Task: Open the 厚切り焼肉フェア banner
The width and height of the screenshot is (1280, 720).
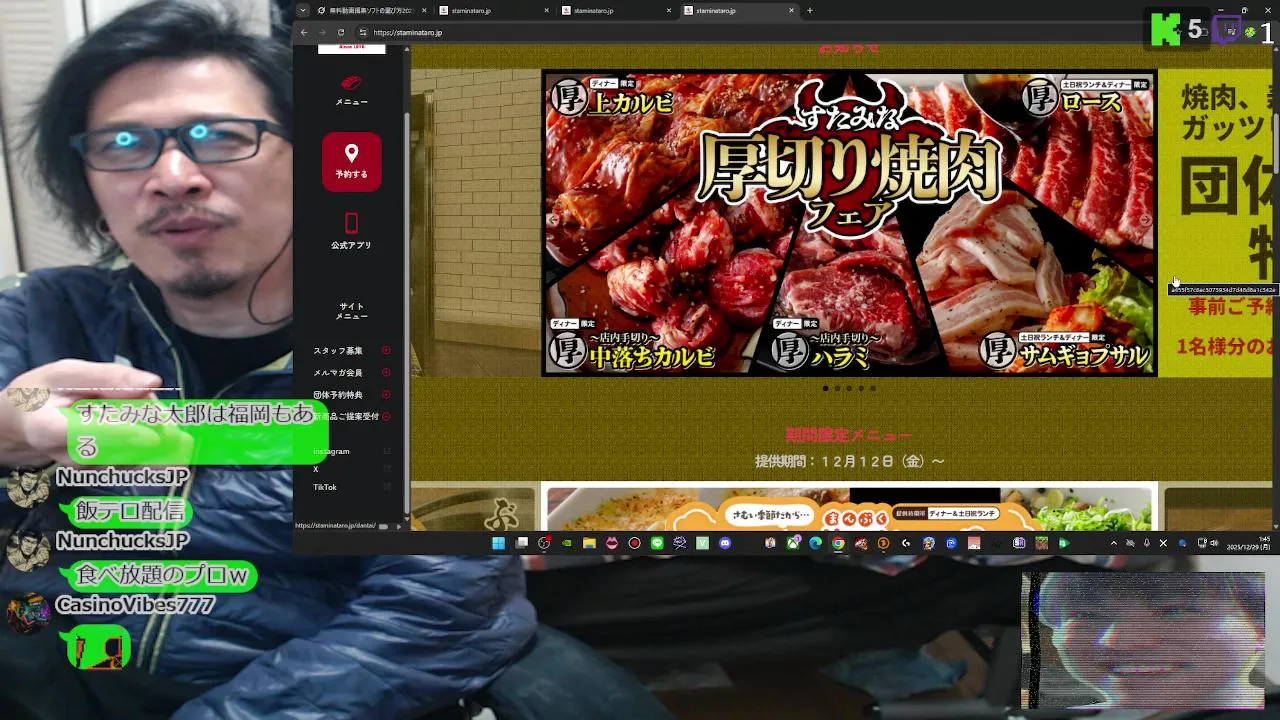Action: (849, 223)
